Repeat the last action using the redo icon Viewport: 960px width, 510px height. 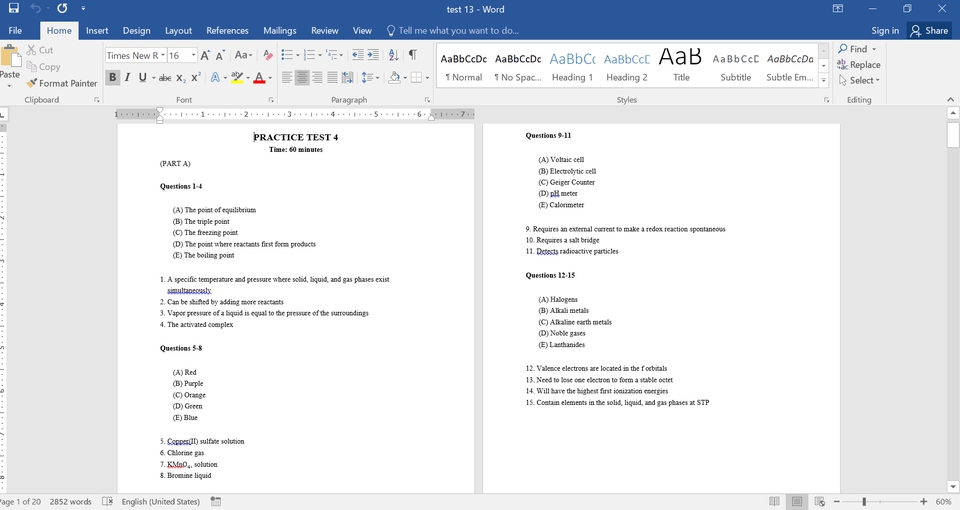(62, 9)
